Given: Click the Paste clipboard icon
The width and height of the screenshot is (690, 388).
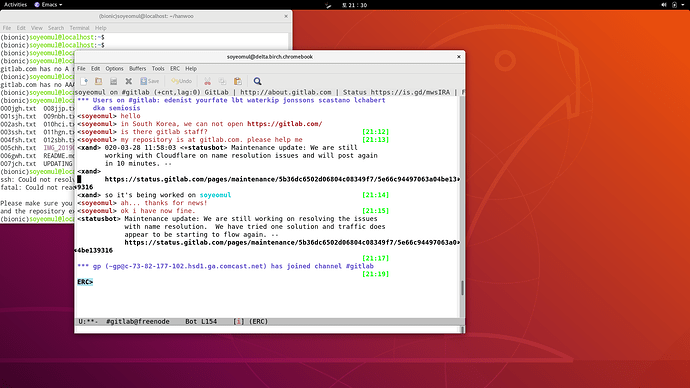Looking at the screenshot, I should (238, 81).
